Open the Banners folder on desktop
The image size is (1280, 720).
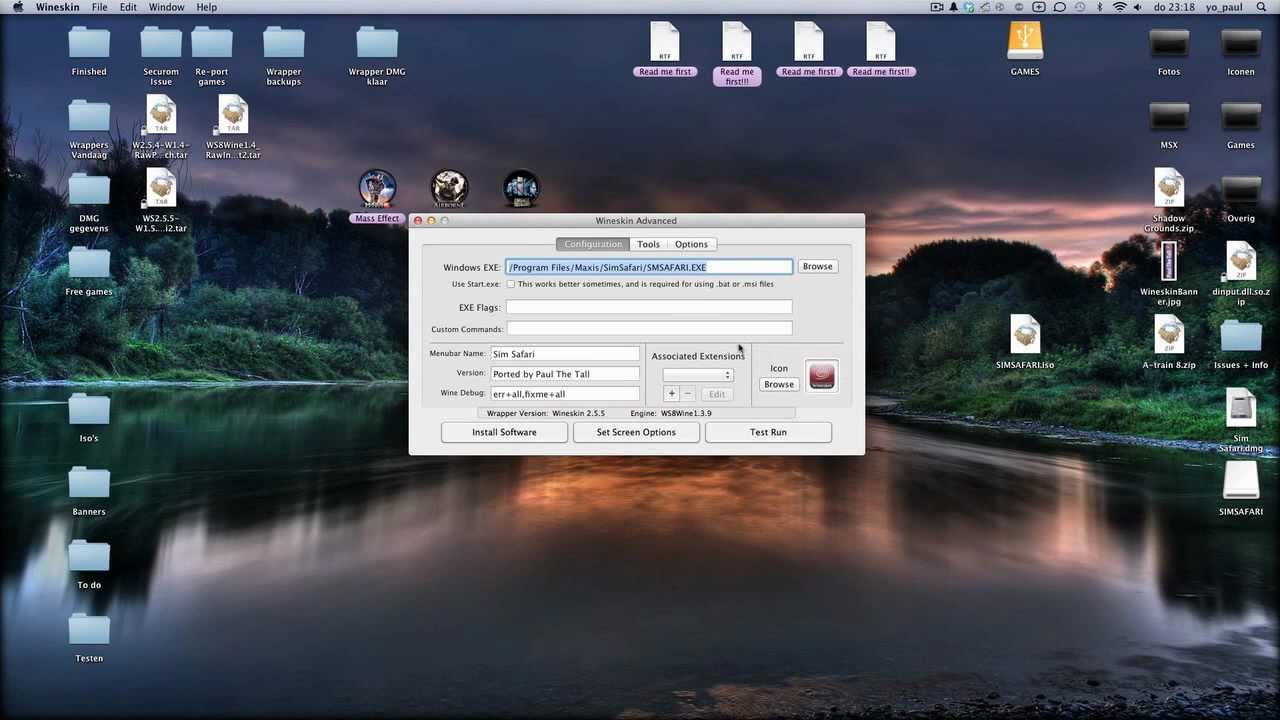click(x=89, y=483)
